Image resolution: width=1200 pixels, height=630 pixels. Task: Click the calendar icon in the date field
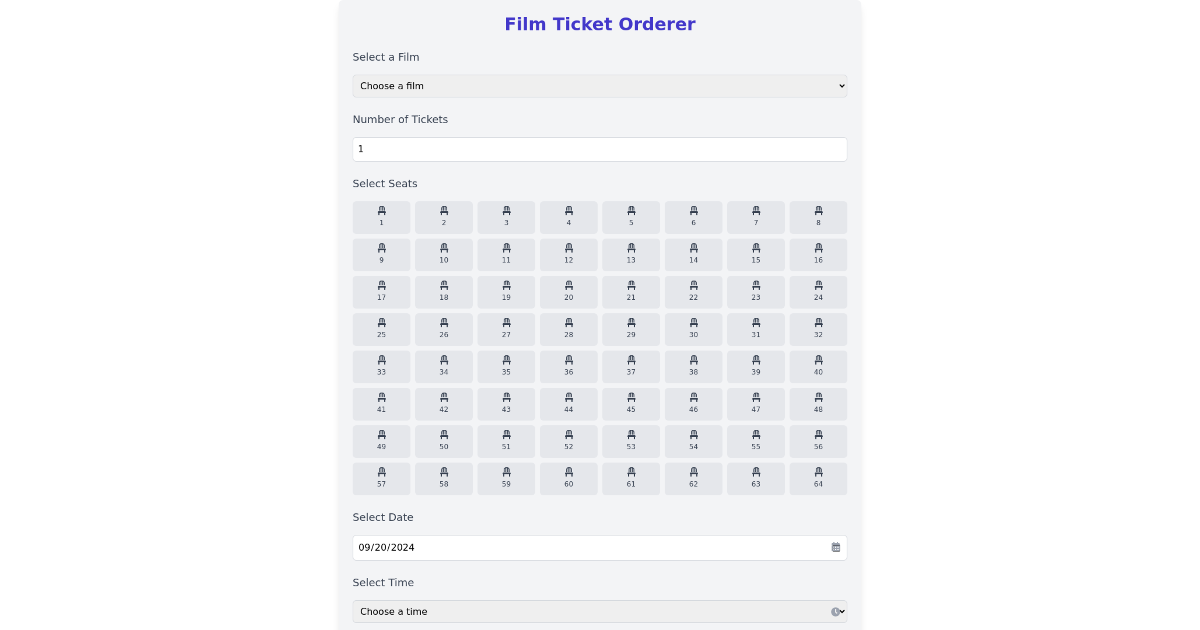pos(836,547)
